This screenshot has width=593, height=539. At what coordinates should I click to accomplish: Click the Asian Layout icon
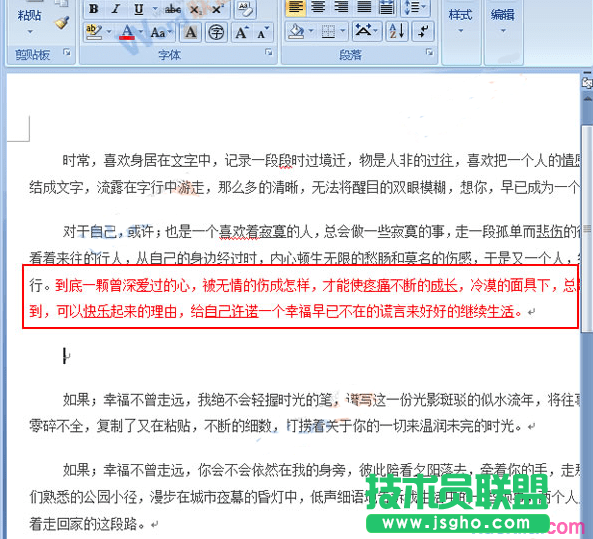click(363, 31)
